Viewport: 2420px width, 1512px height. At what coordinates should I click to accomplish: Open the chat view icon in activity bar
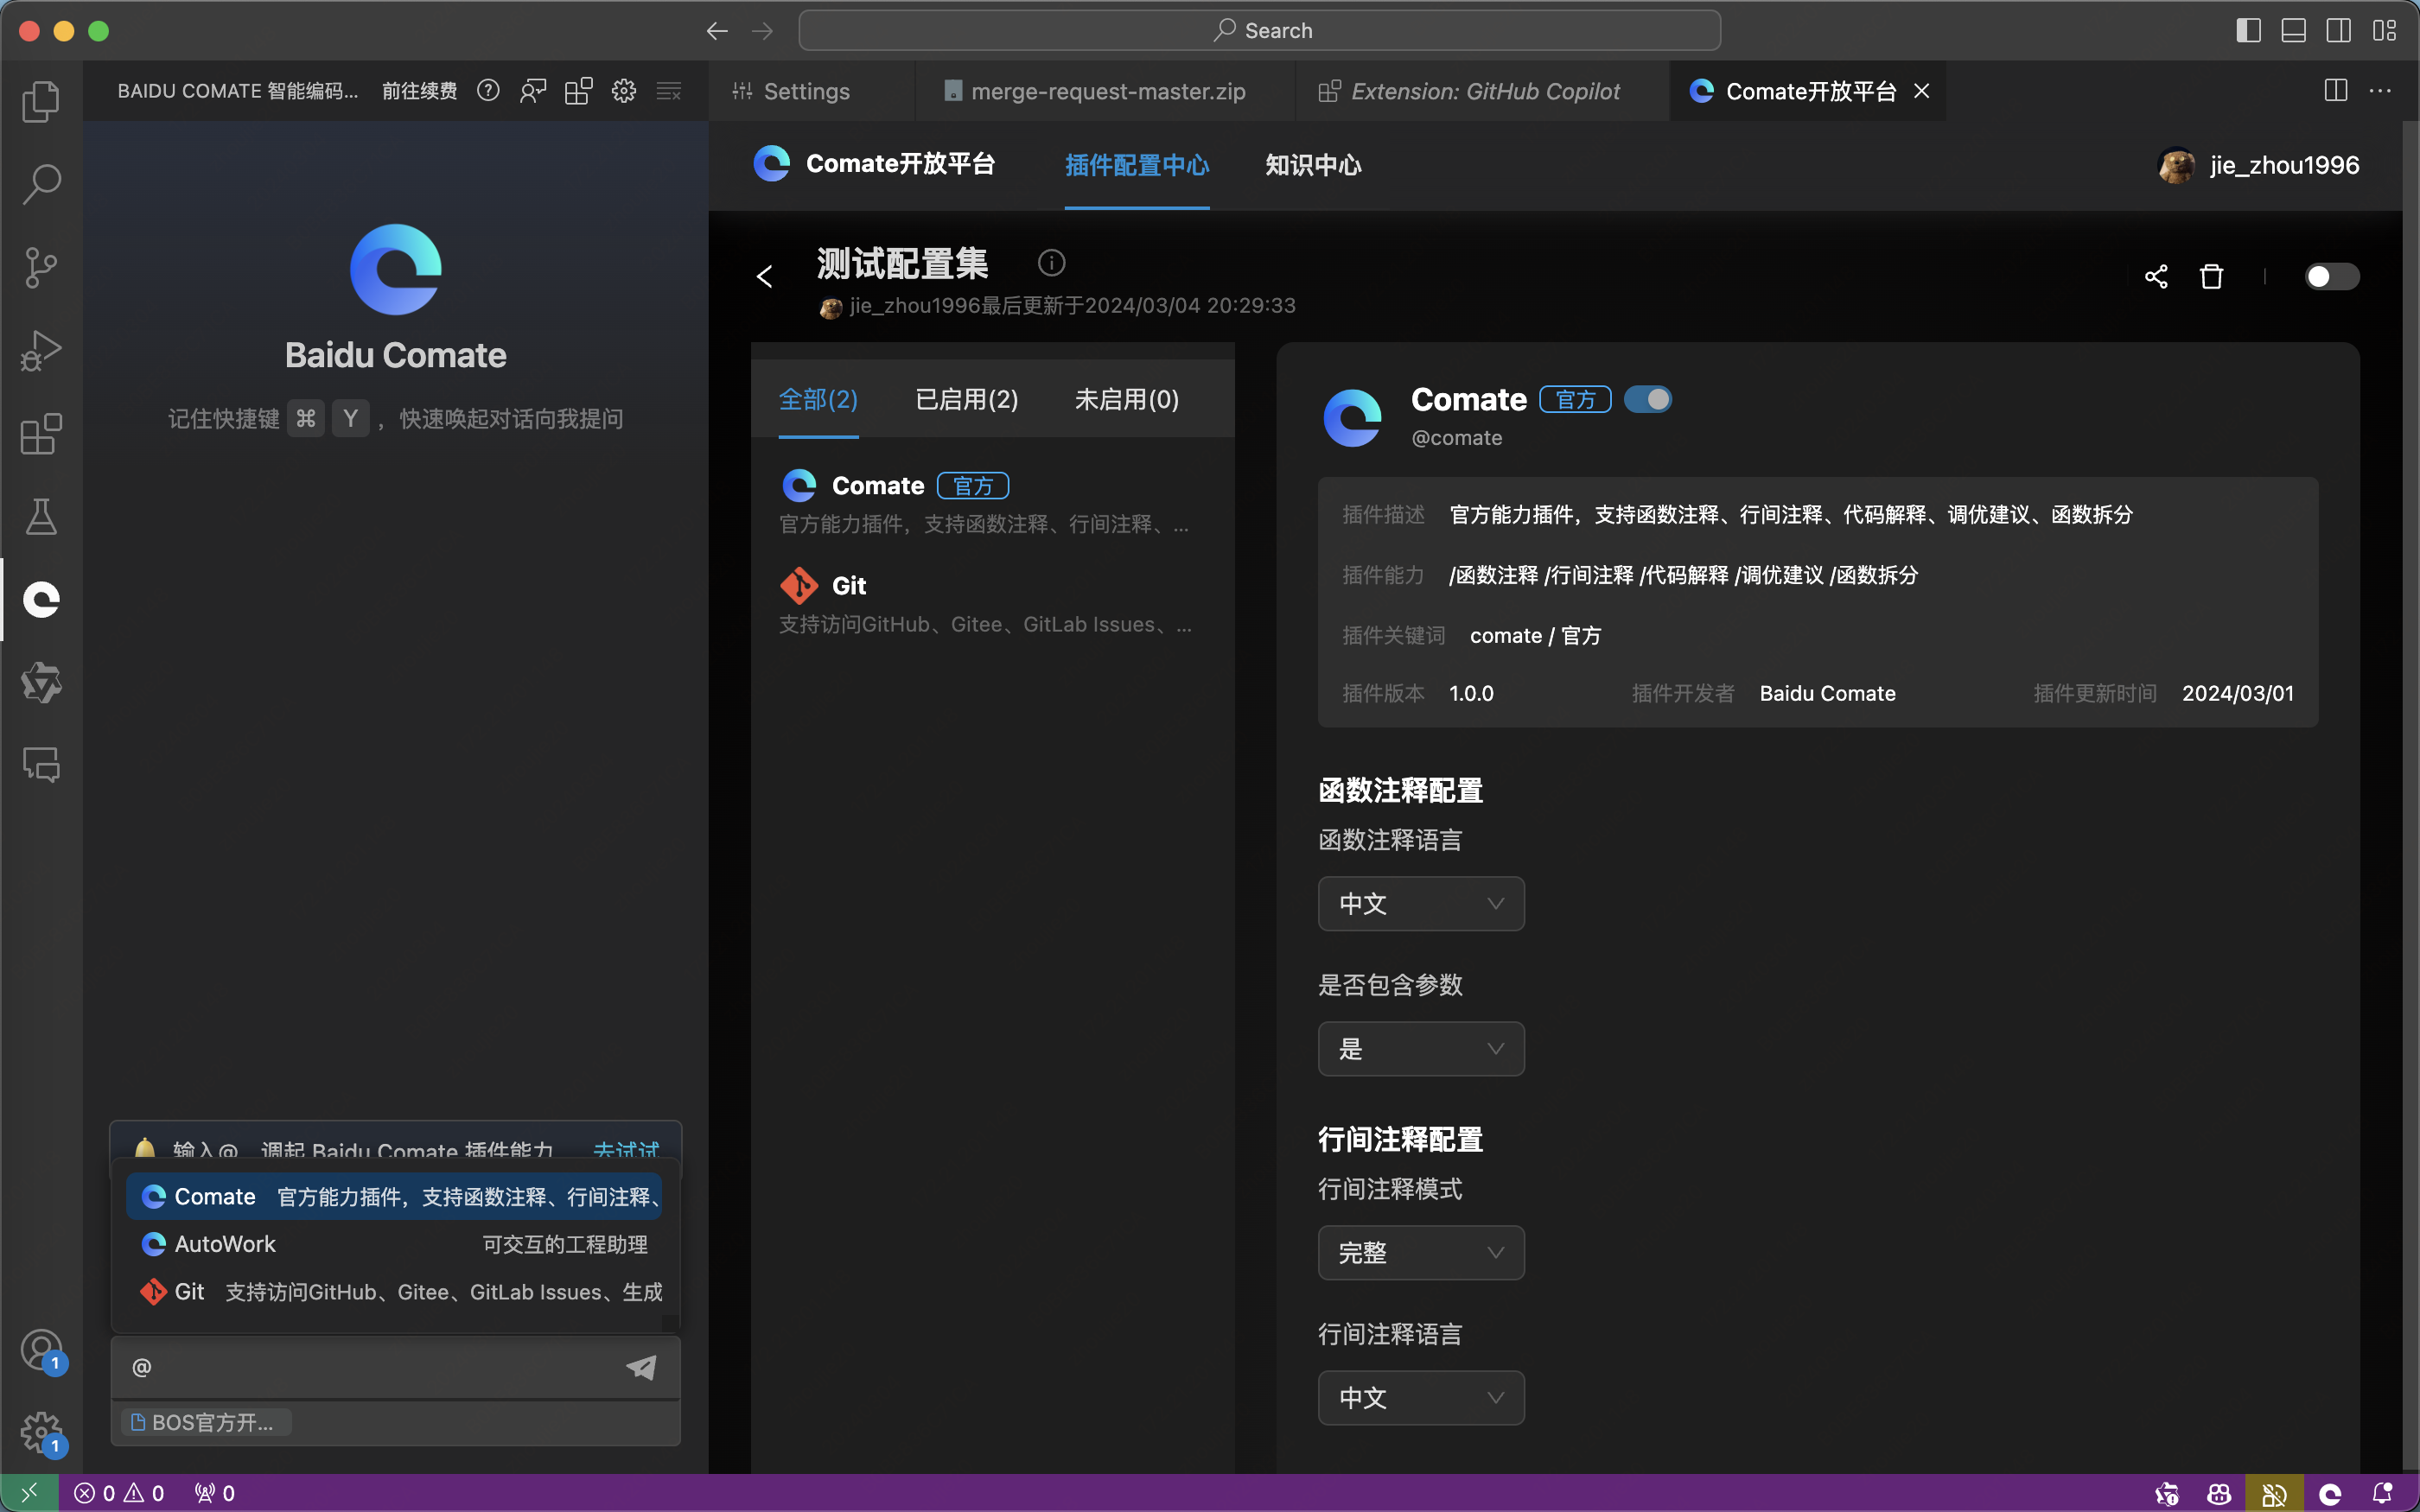point(41,766)
